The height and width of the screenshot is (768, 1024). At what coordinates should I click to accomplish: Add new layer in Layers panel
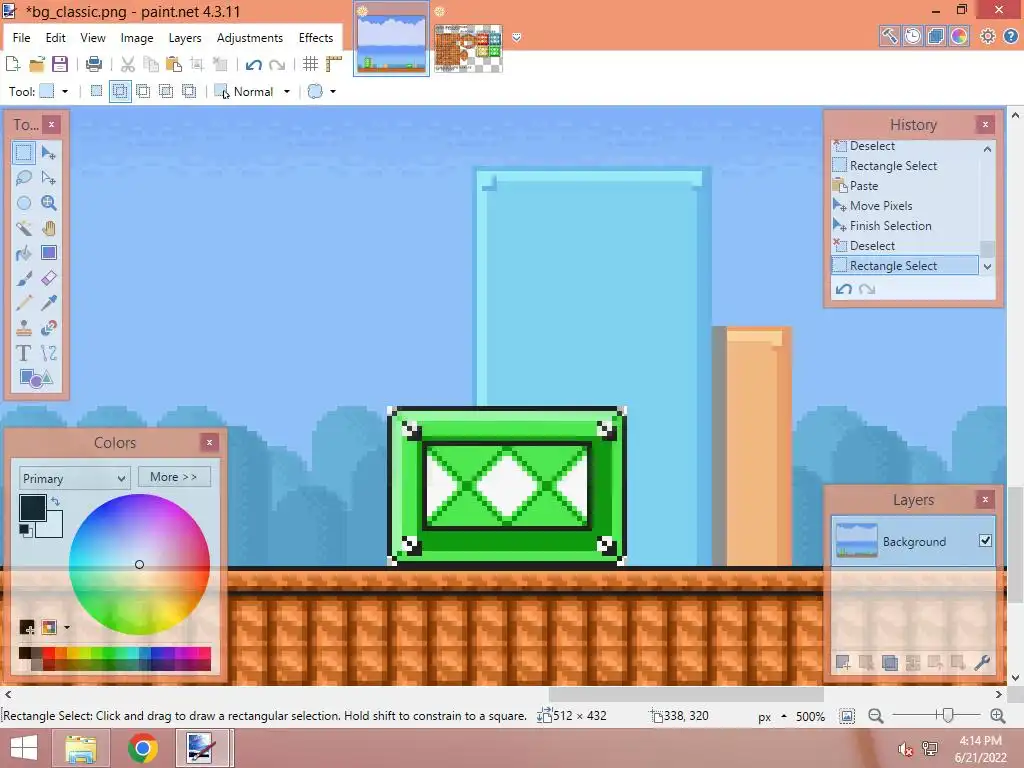[x=843, y=663]
